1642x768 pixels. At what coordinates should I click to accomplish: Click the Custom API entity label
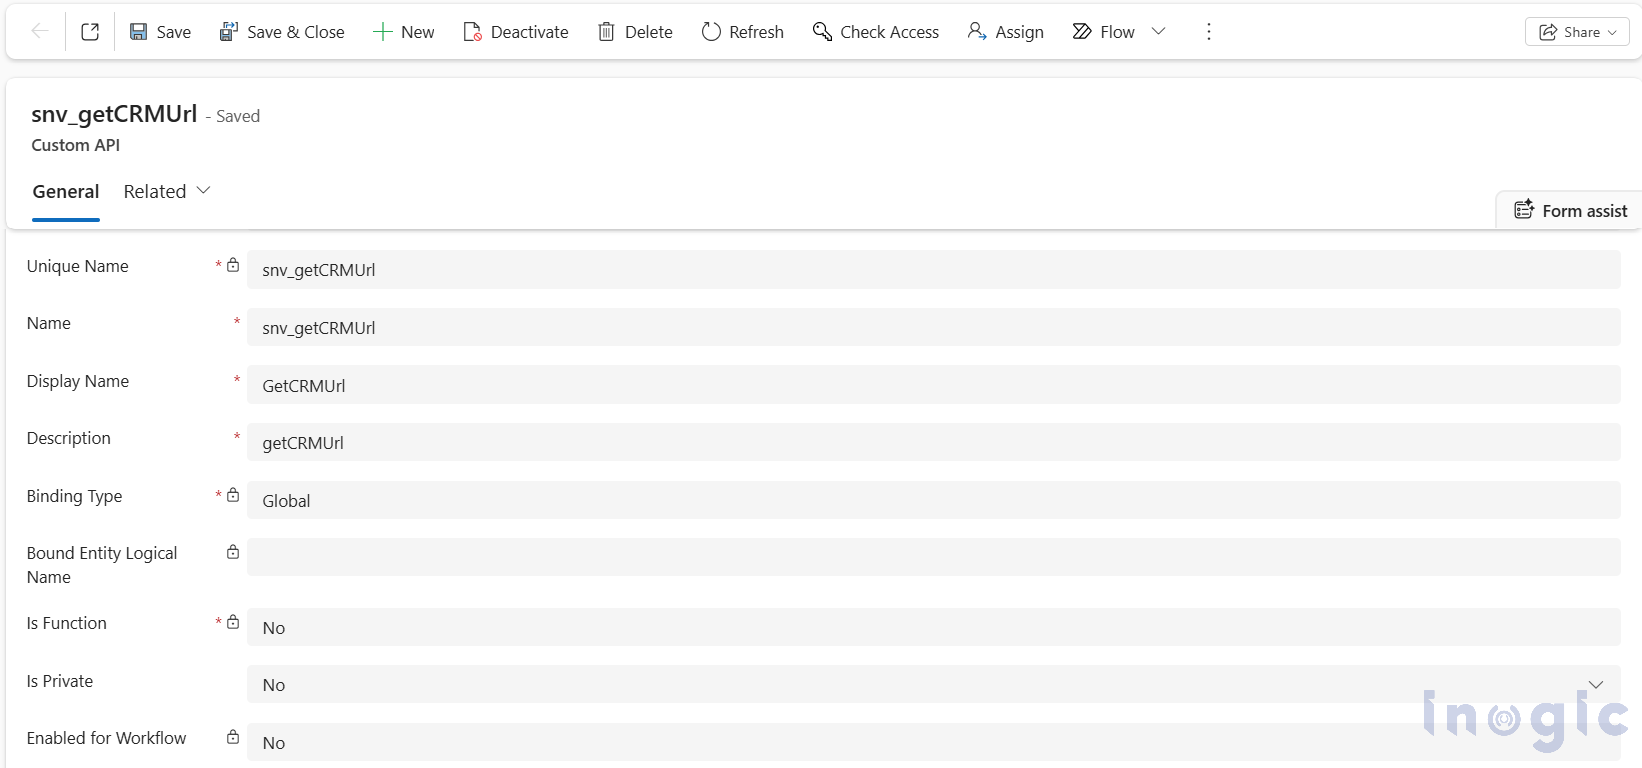76,145
